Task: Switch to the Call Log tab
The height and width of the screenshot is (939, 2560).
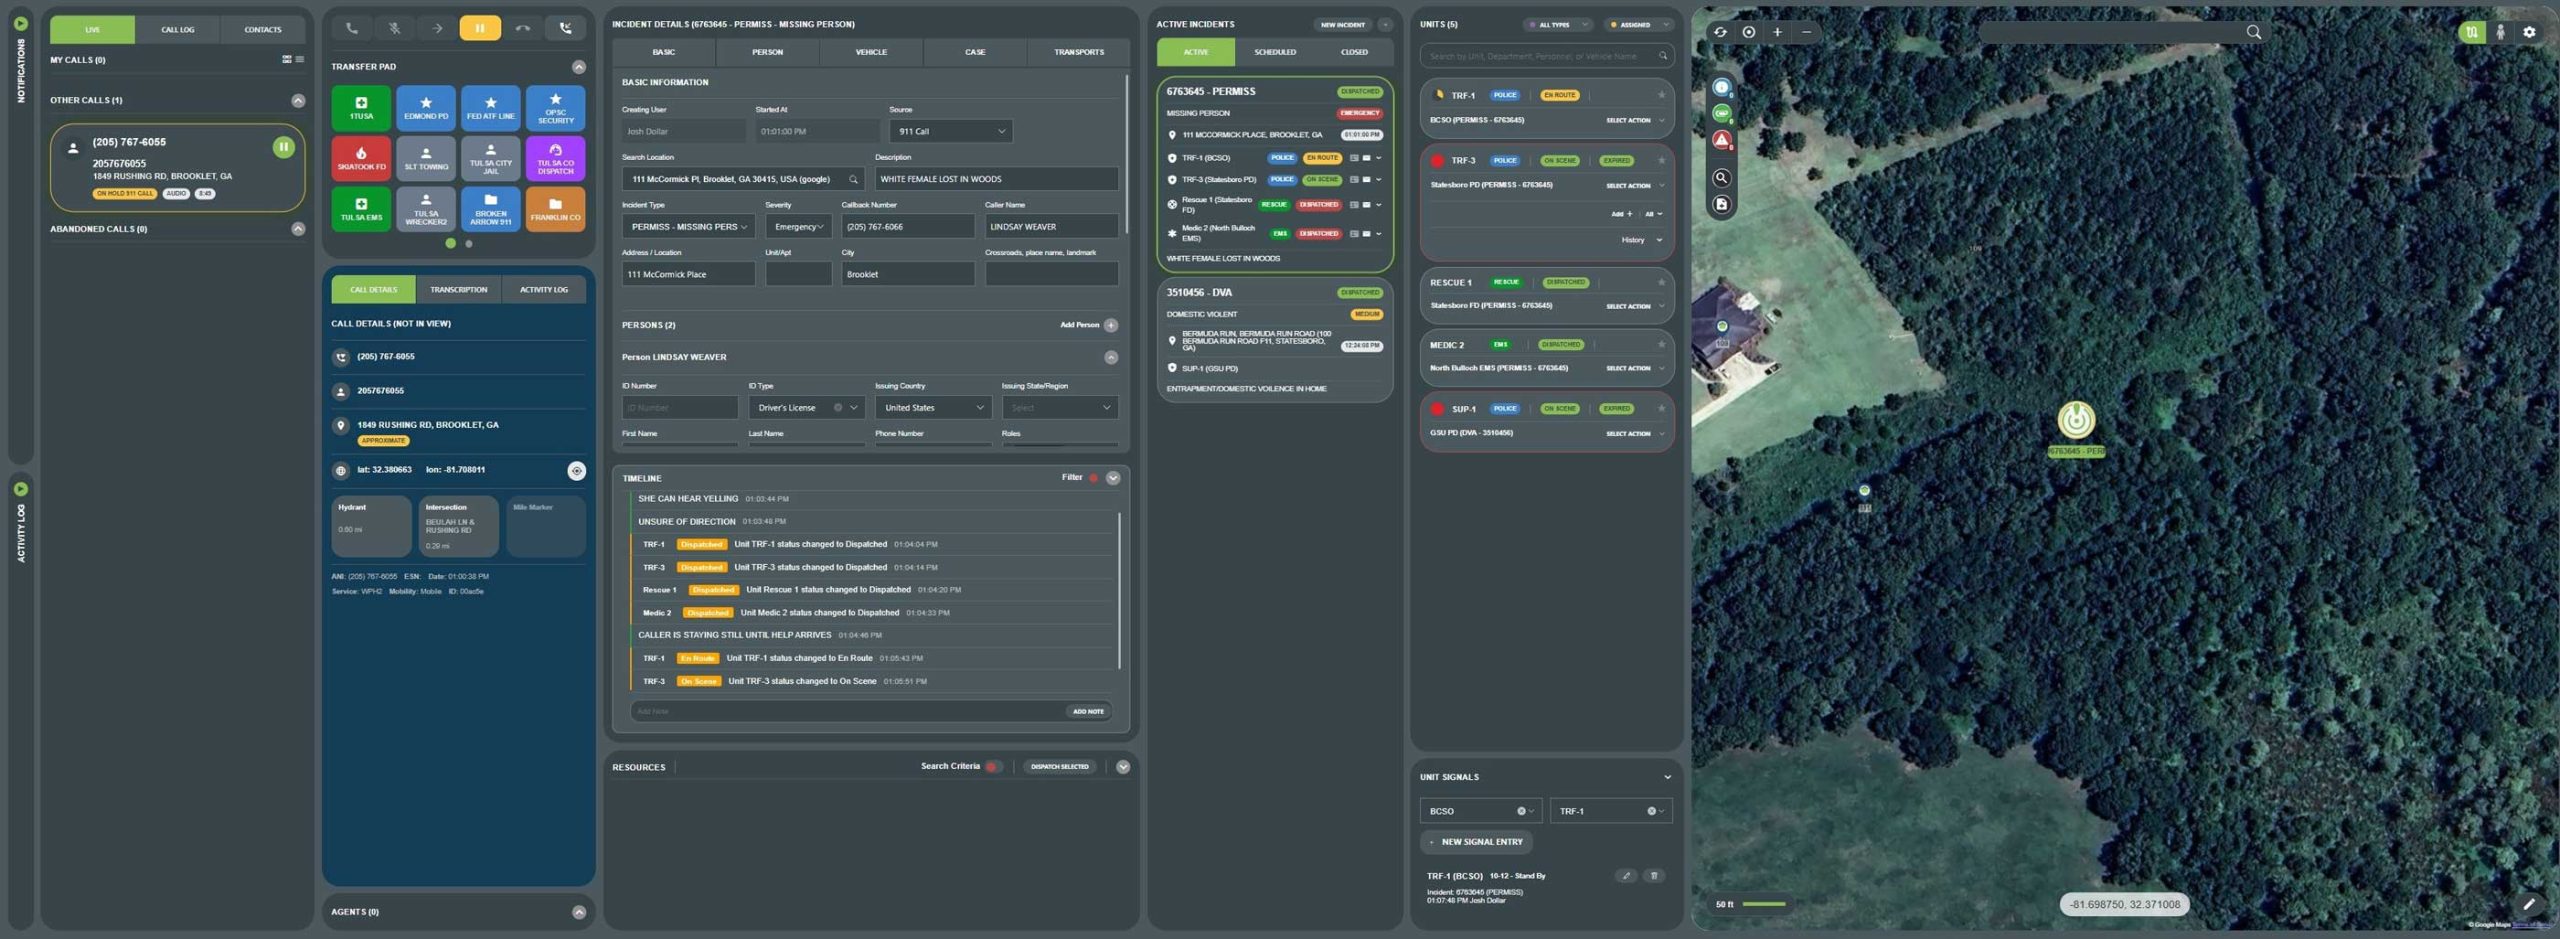Action: coord(178,30)
